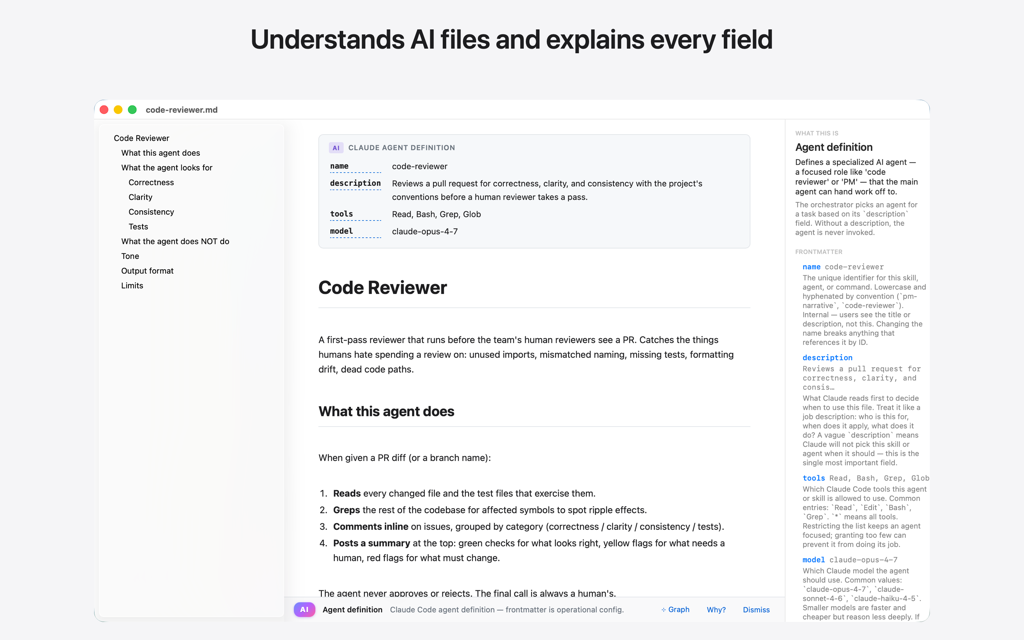Click the CLAUDE AGENT DEFINITION card title
Viewport: 1024px width, 640px height.
[x=402, y=148]
